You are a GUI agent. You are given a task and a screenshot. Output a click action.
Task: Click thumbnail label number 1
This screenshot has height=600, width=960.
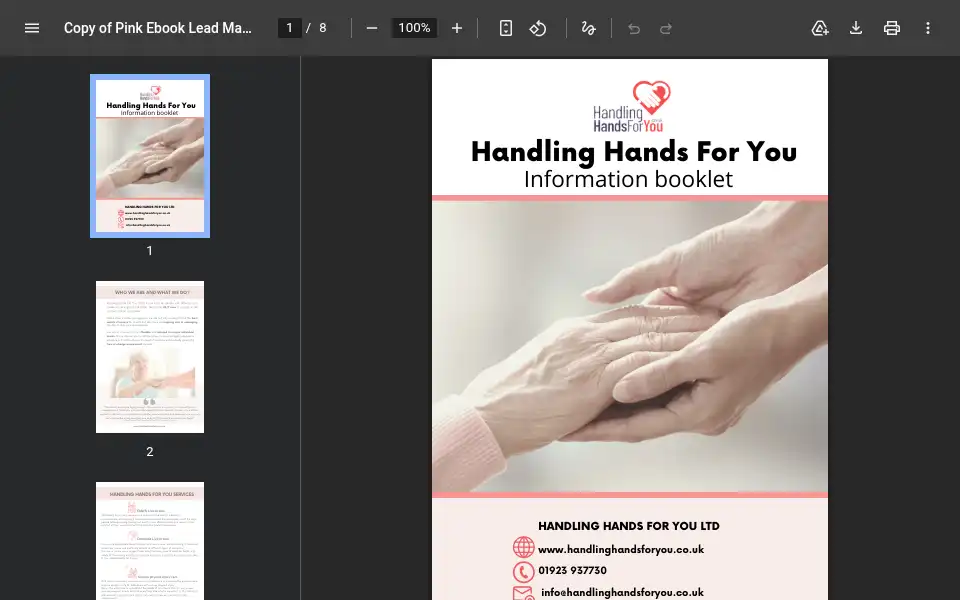pos(149,250)
